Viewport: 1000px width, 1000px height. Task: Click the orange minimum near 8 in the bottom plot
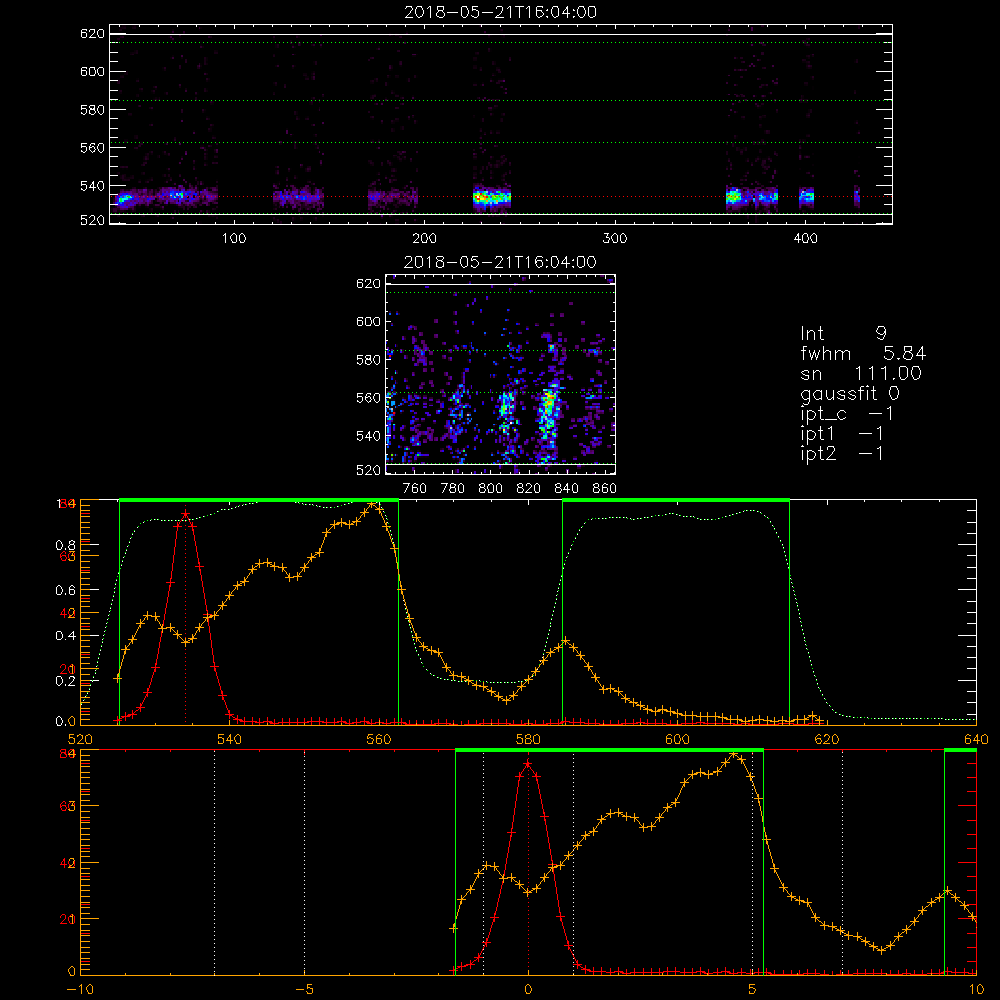pos(882,950)
